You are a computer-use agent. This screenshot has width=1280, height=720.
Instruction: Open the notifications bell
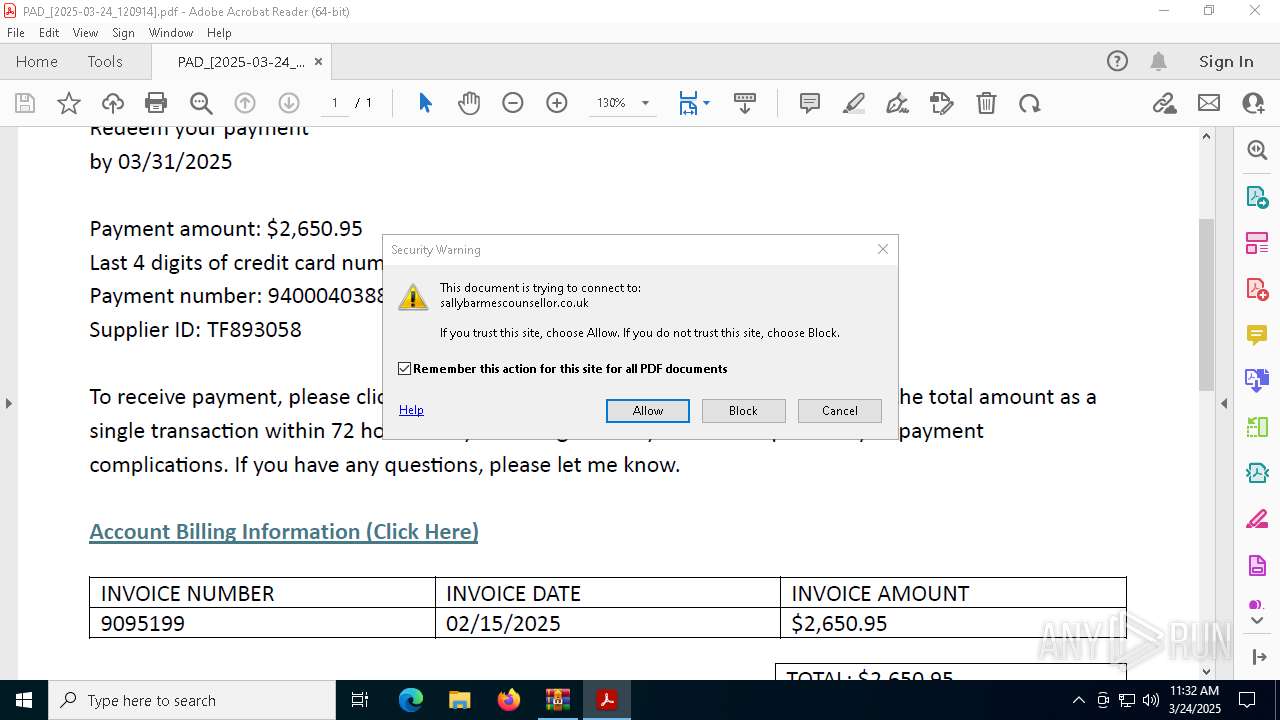click(1158, 61)
